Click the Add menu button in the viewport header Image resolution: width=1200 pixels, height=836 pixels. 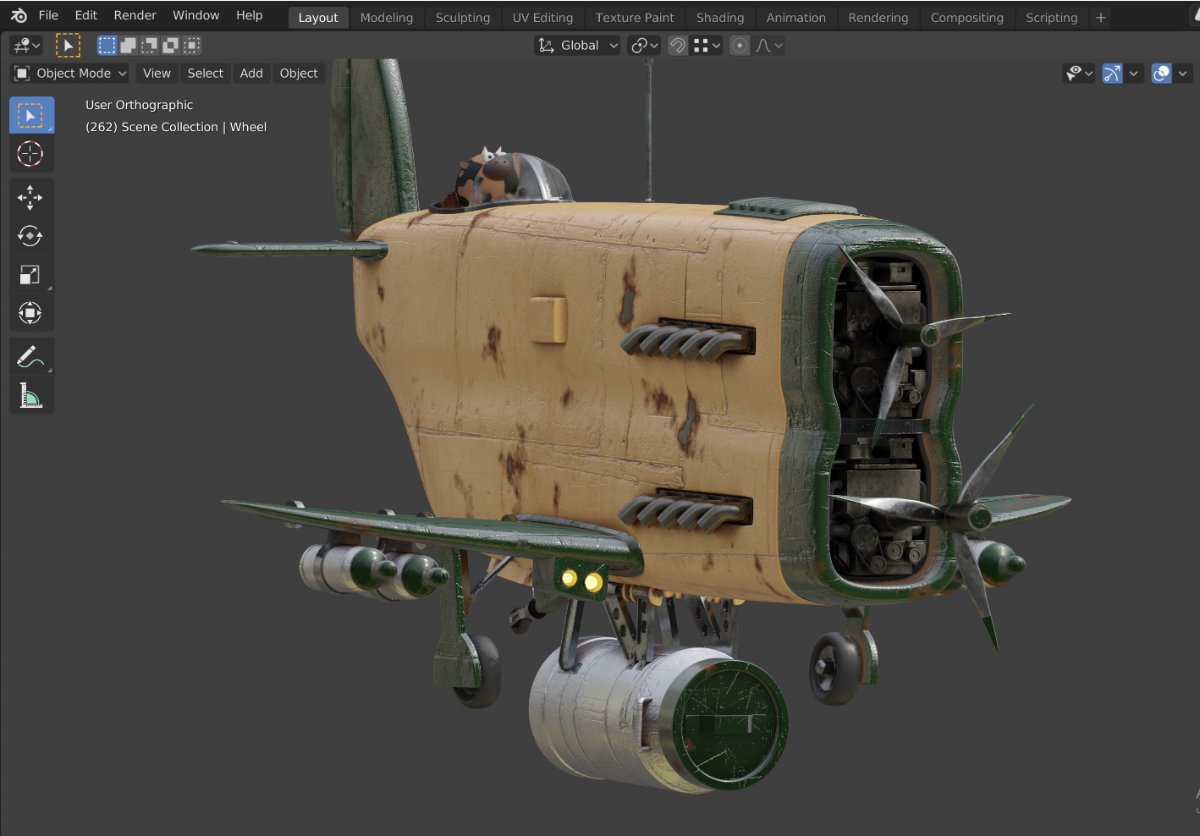251,73
